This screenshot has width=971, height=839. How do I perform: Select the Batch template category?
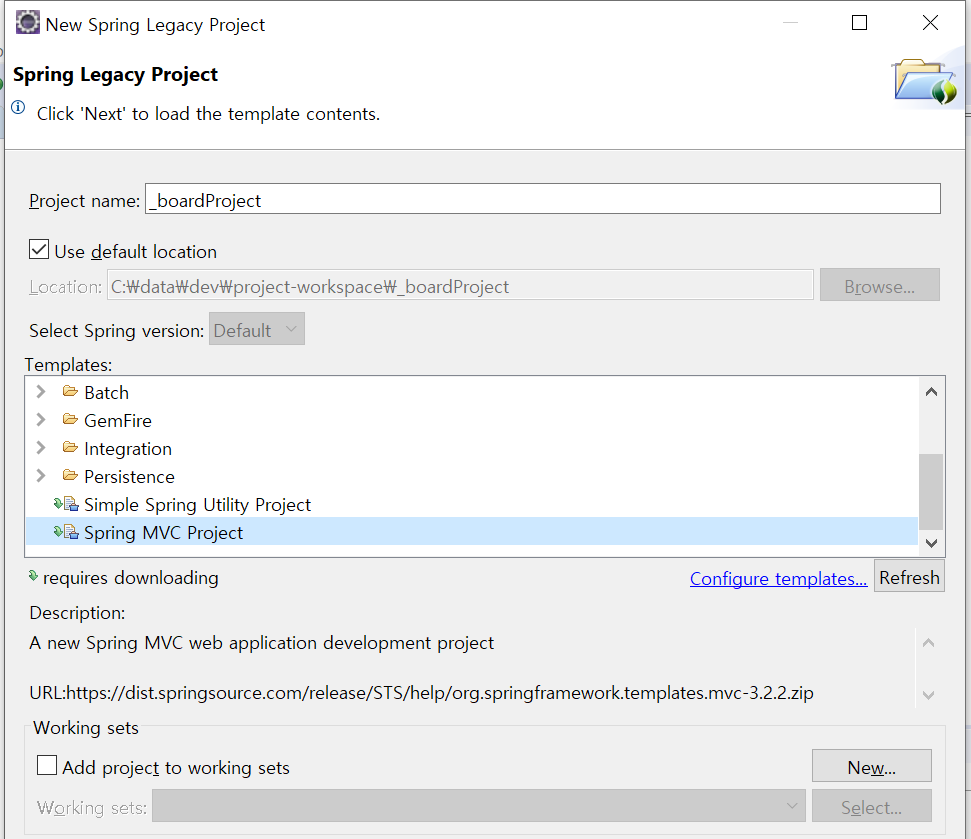tap(107, 393)
